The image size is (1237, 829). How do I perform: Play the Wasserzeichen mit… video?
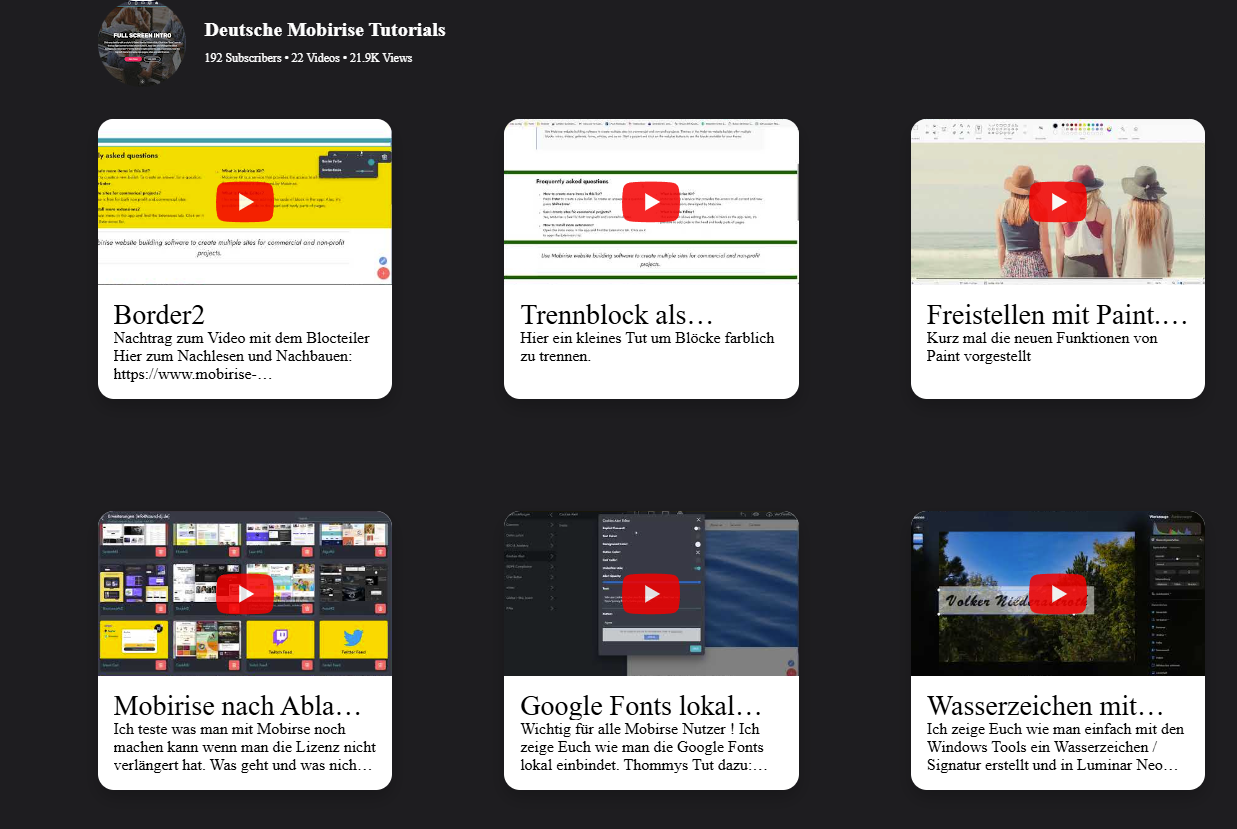click(x=1057, y=594)
